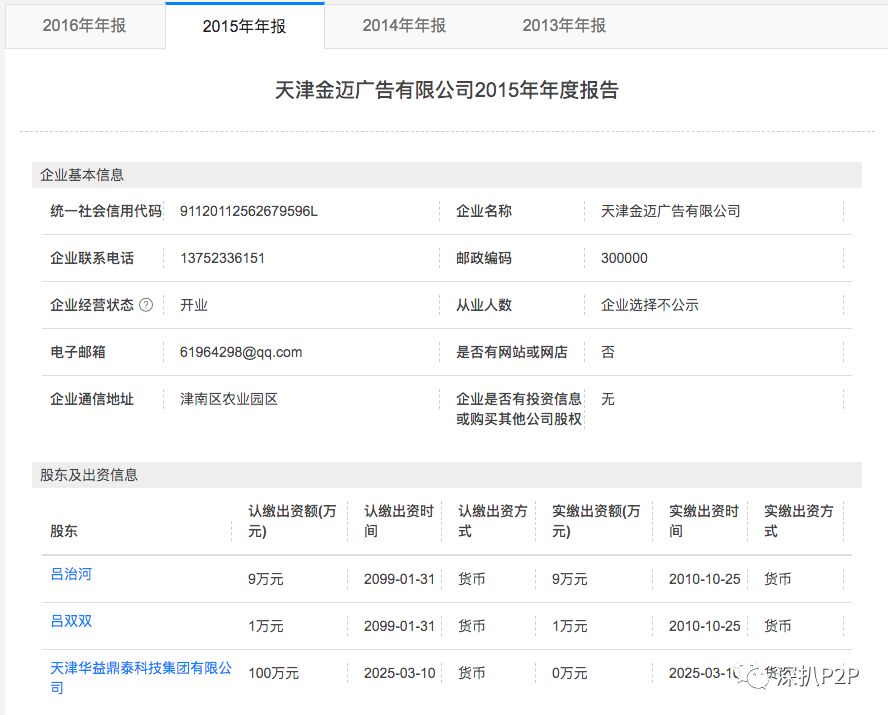Open shareholder link 吕双双
The height and width of the screenshot is (715, 888).
point(71,621)
